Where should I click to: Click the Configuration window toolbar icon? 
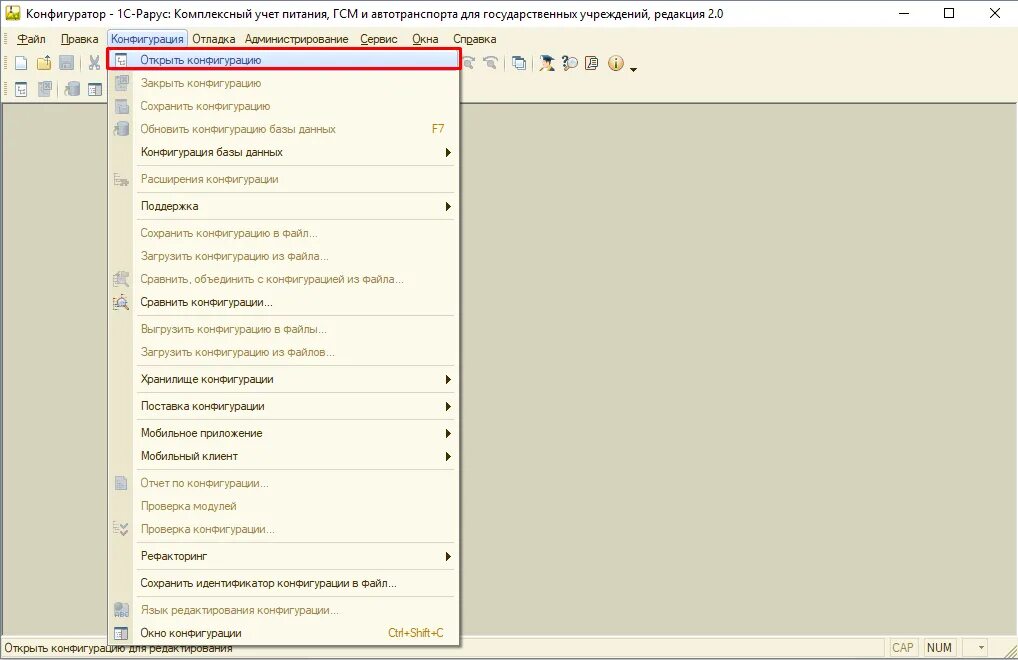(x=95, y=90)
